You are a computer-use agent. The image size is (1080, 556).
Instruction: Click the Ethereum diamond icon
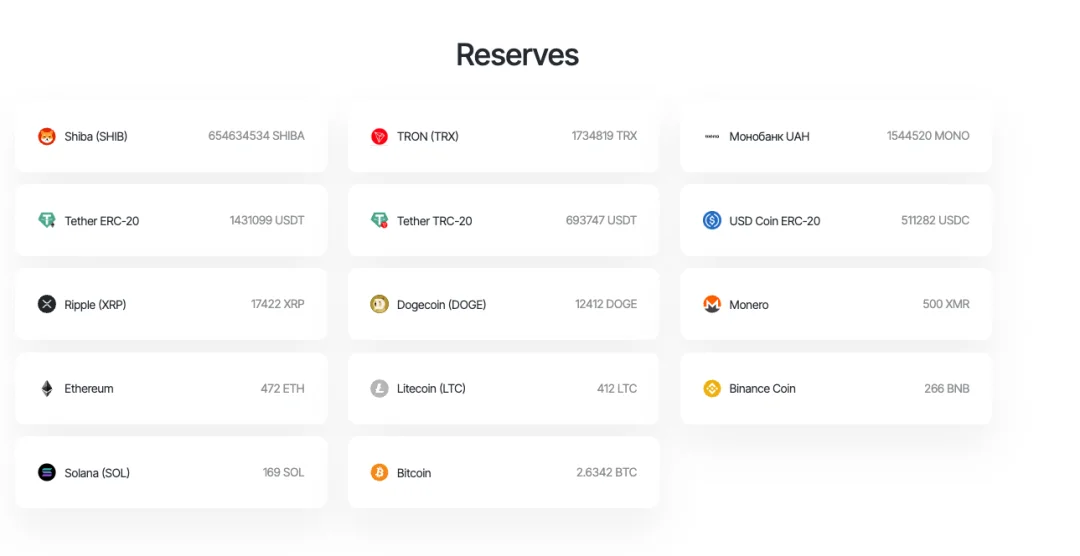click(x=47, y=389)
